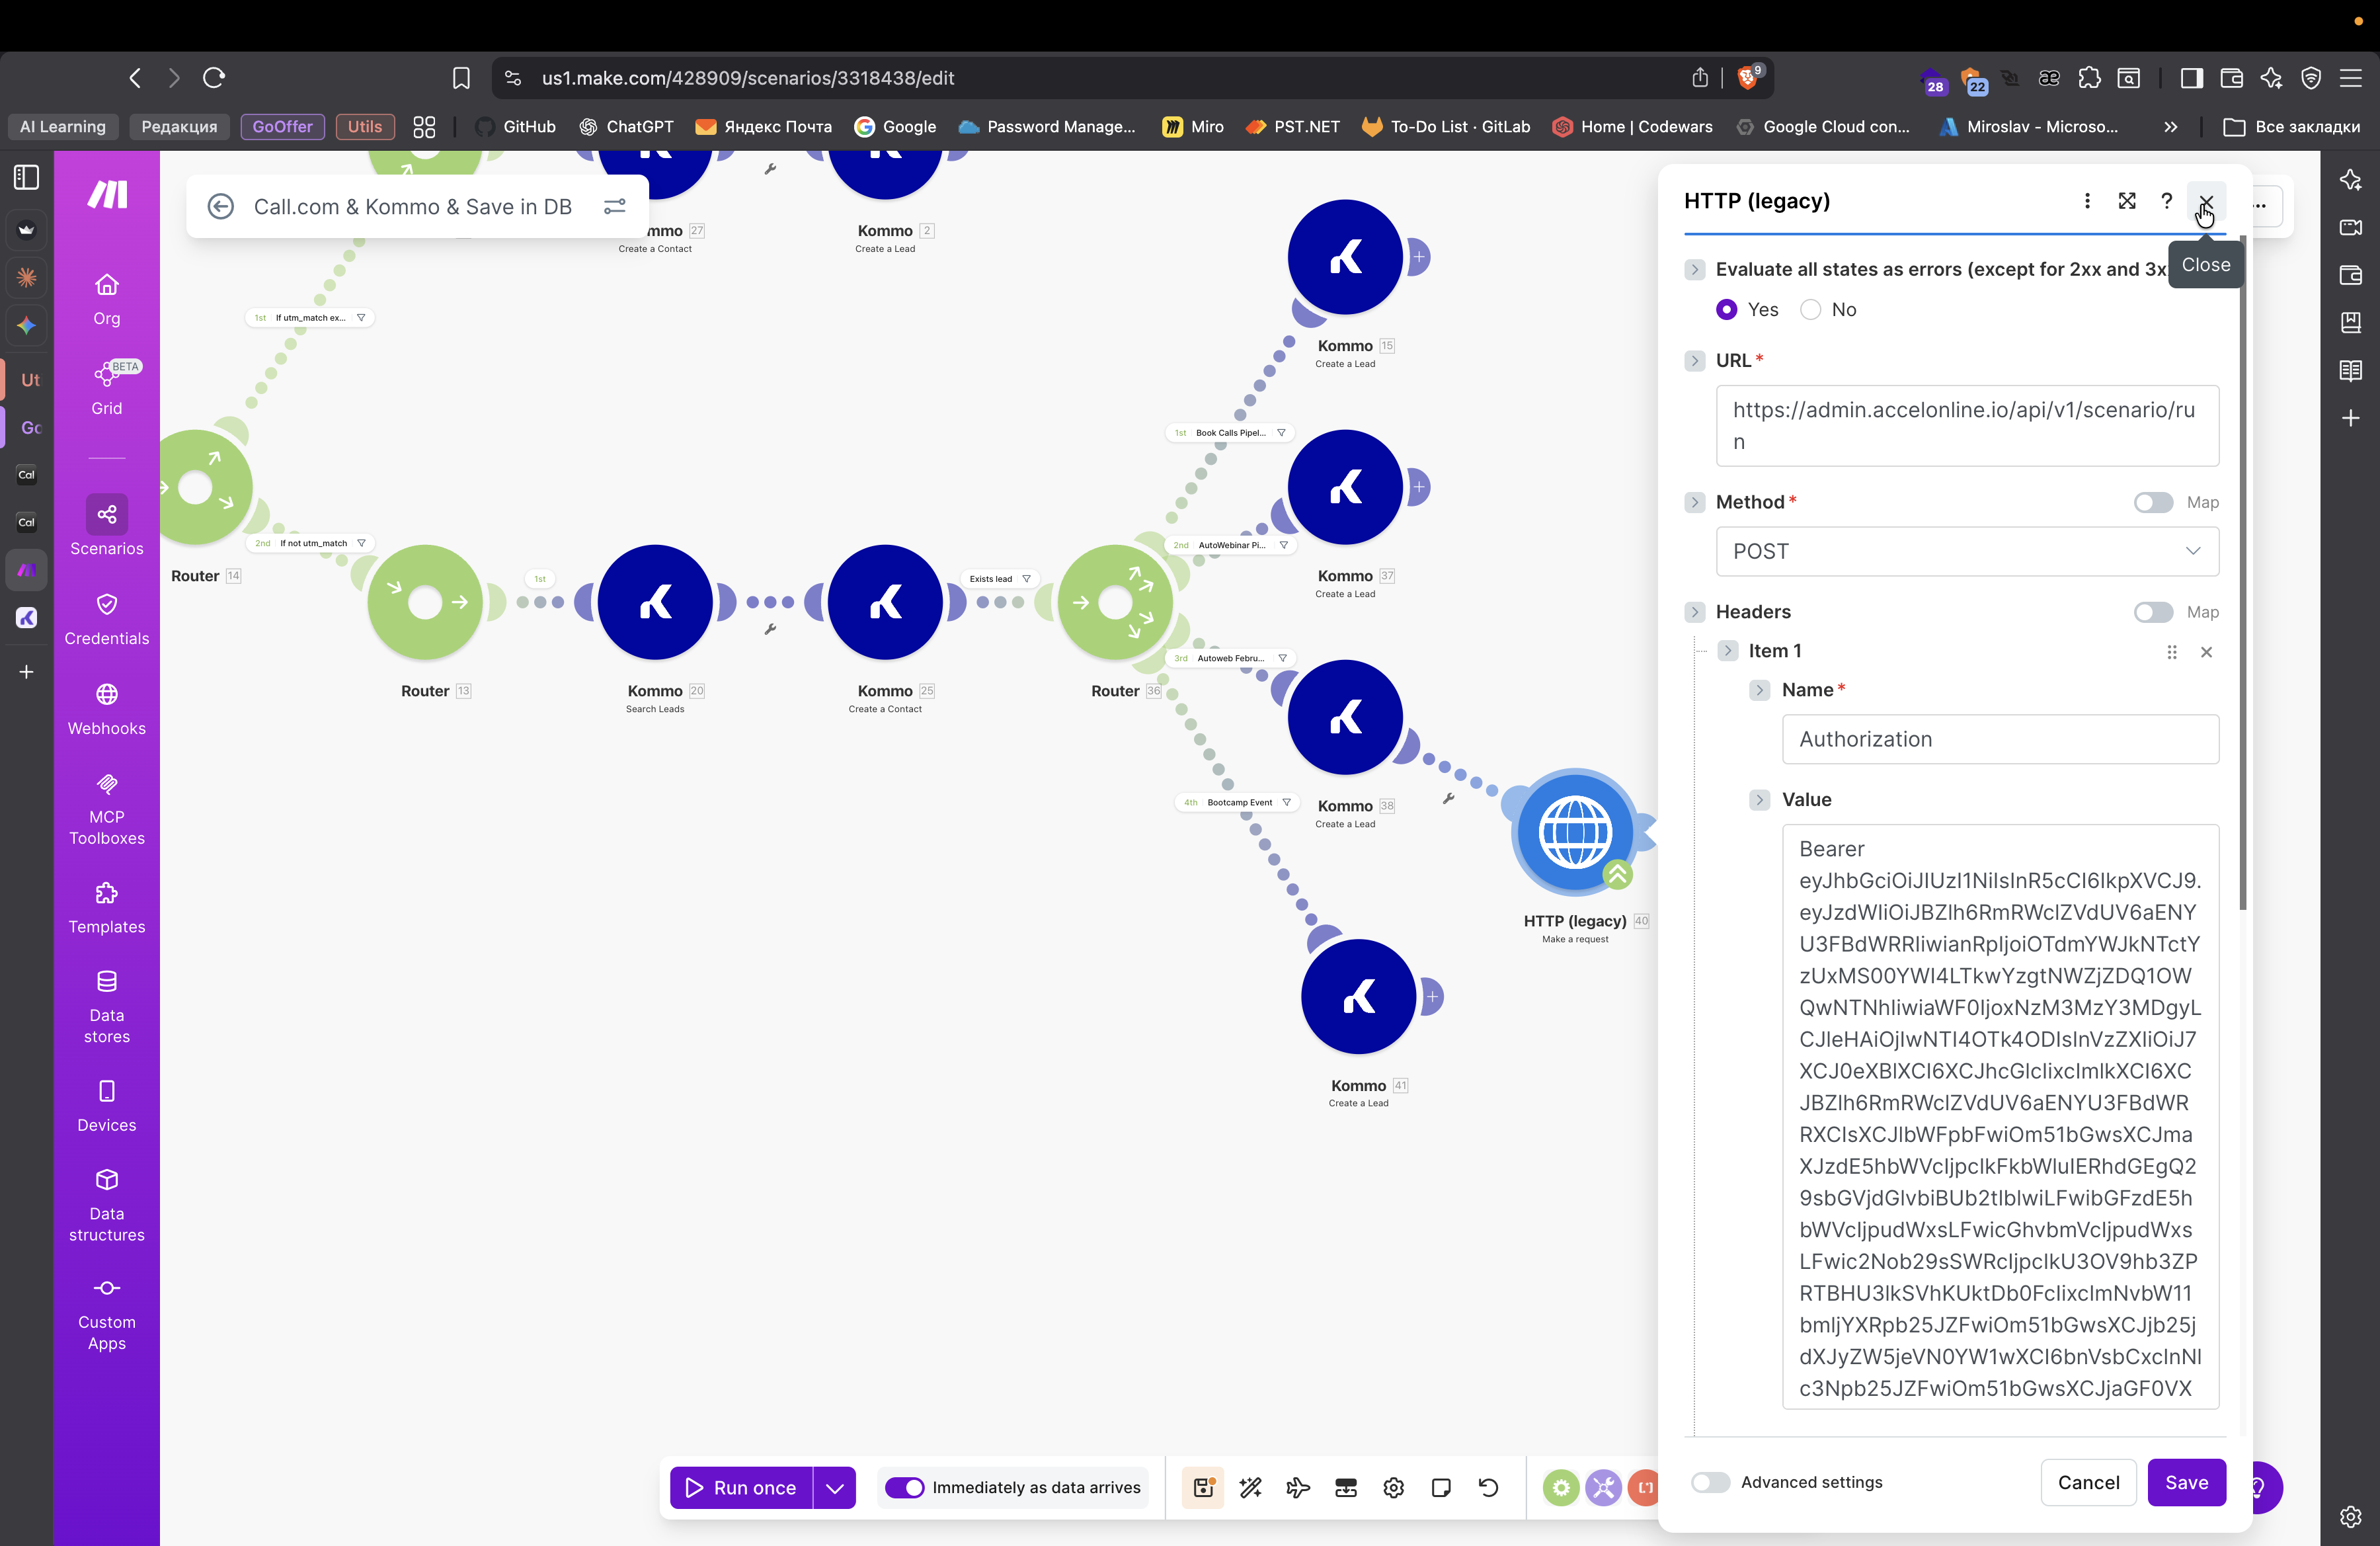Click the save scenario floppy icon

1203,1487
